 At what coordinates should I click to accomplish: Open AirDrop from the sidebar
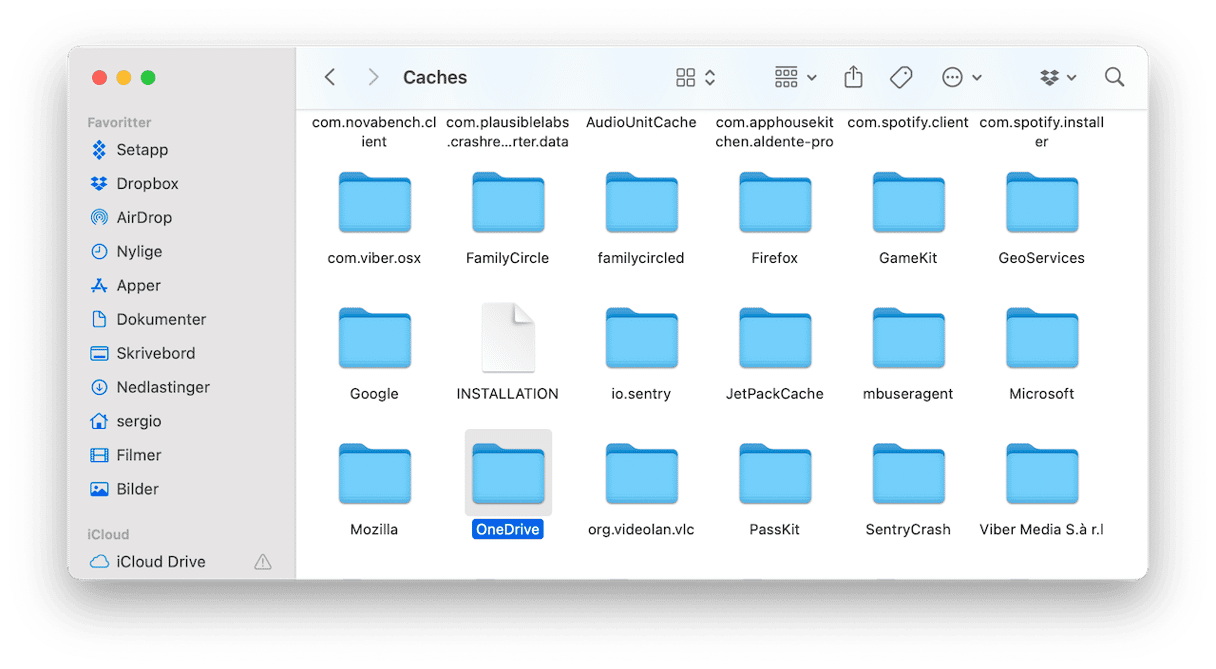pyautogui.click(x=132, y=218)
